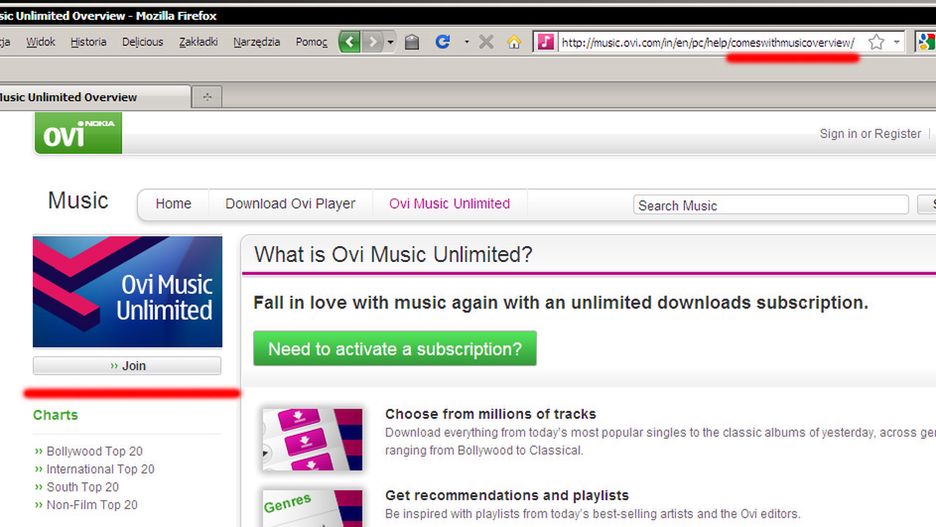Open the Non-Film Top 20 chart link
Image resolution: width=936 pixels, height=527 pixels.
(x=92, y=505)
